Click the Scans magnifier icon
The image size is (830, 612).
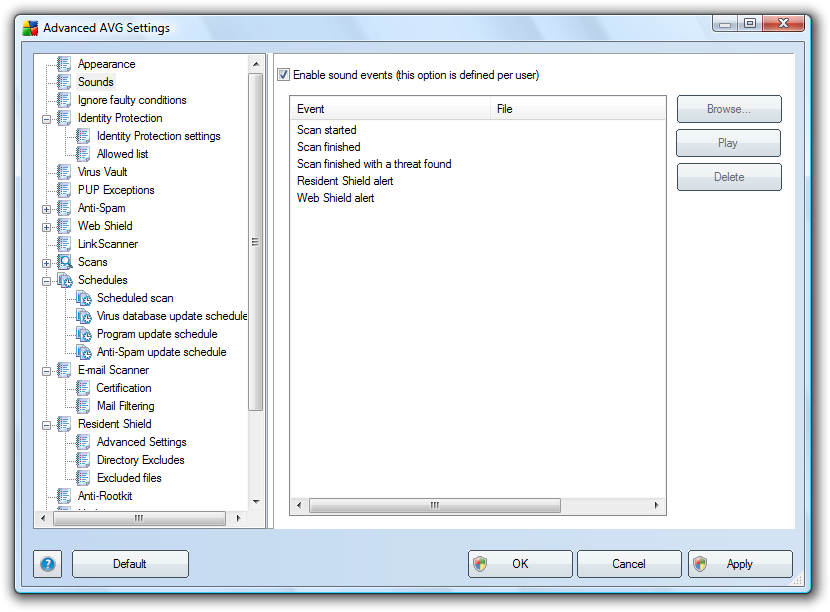click(65, 262)
